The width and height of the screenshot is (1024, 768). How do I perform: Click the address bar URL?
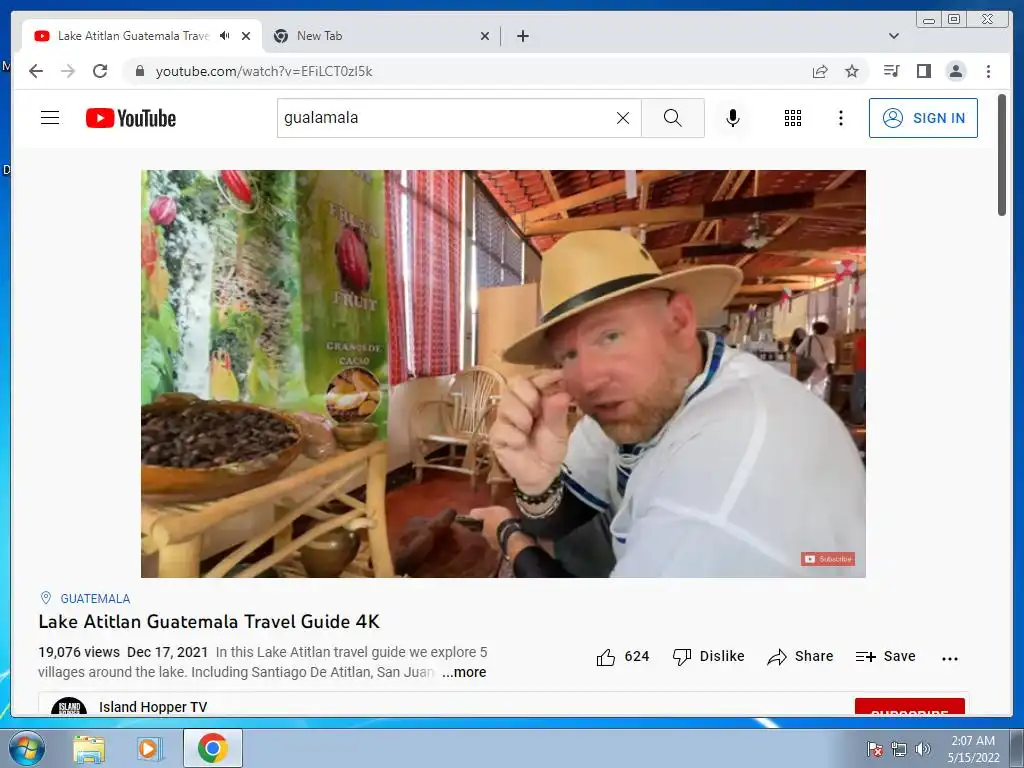point(264,71)
